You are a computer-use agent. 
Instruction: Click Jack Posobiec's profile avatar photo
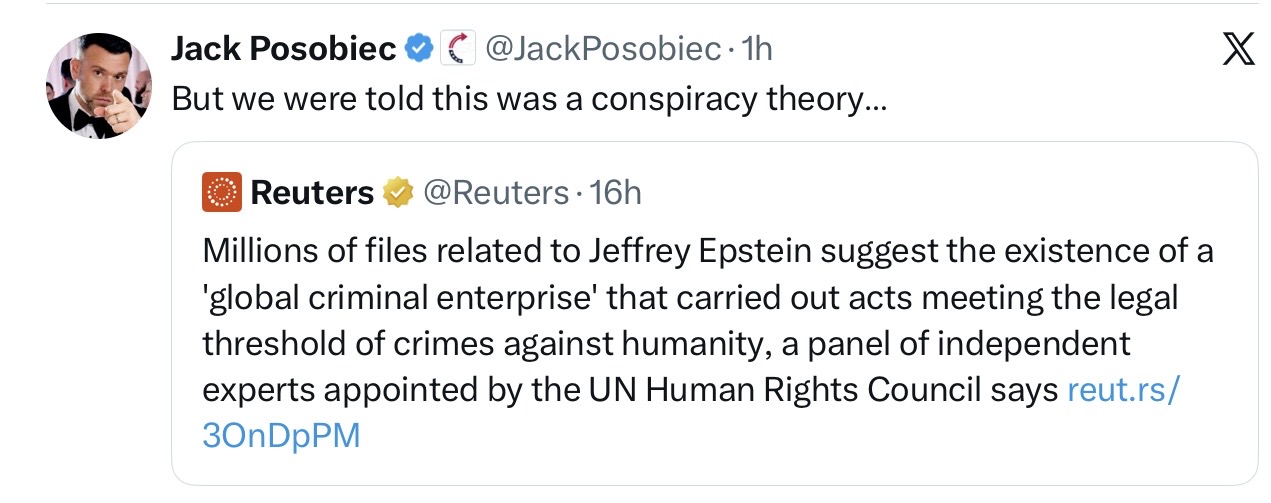click(98, 84)
